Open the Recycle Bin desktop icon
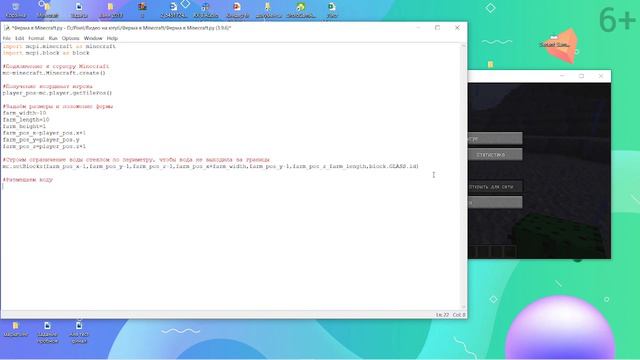The height and width of the screenshot is (360, 640). (16, 10)
